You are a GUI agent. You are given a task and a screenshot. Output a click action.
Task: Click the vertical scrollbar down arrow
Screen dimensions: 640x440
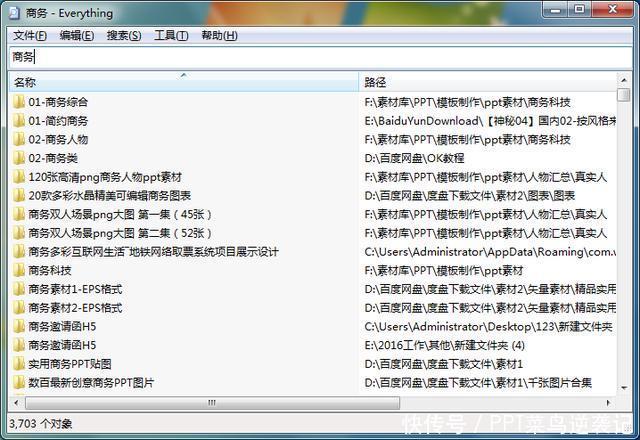click(x=623, y=388)
